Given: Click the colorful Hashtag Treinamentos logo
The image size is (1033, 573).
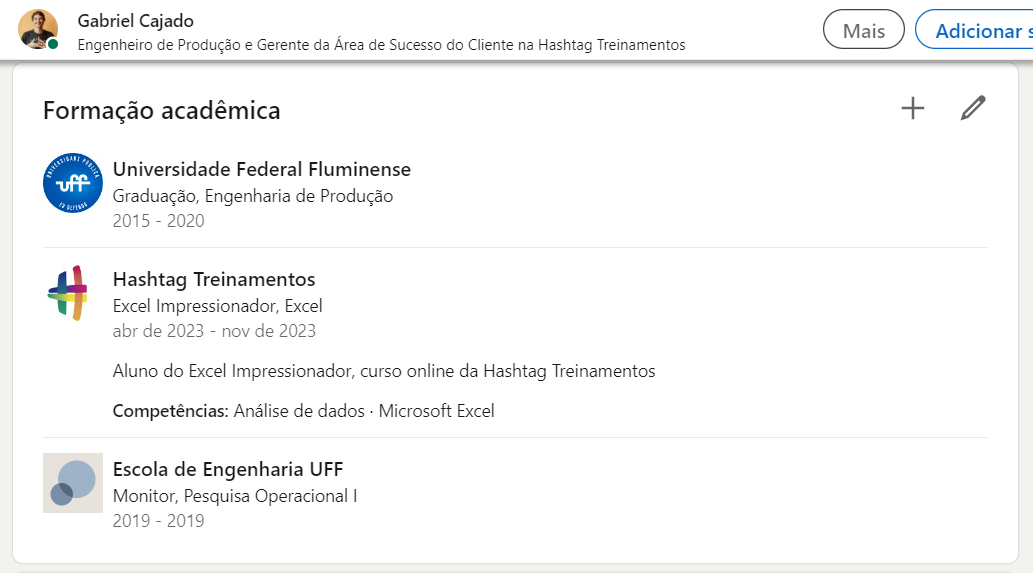Looking at the screenshot, I should click(68, 293).
